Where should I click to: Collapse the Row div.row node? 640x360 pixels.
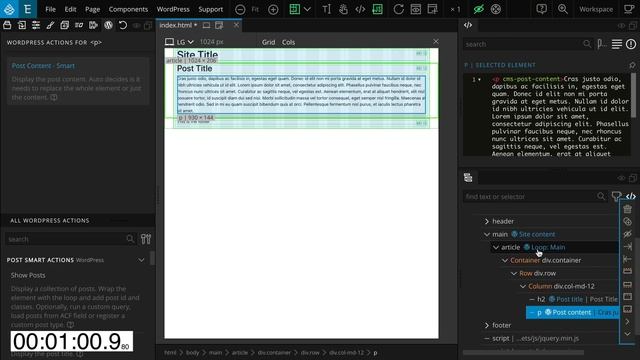point(514,273)
